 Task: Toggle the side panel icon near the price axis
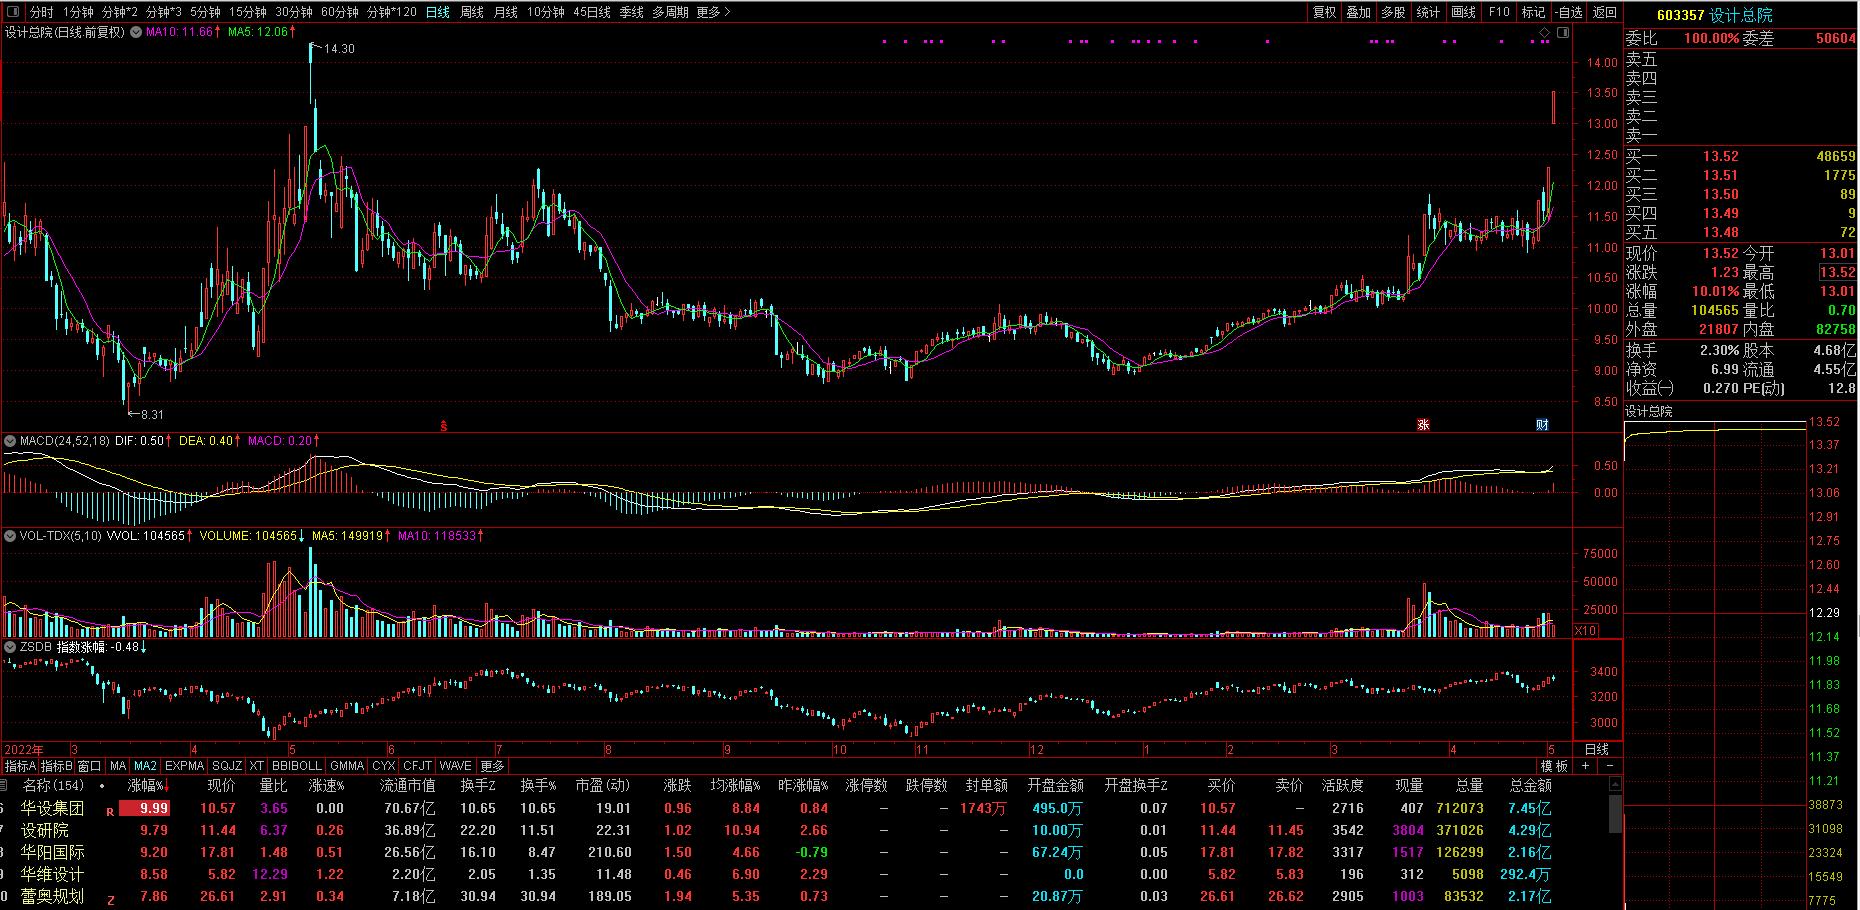coord(1563,33)
